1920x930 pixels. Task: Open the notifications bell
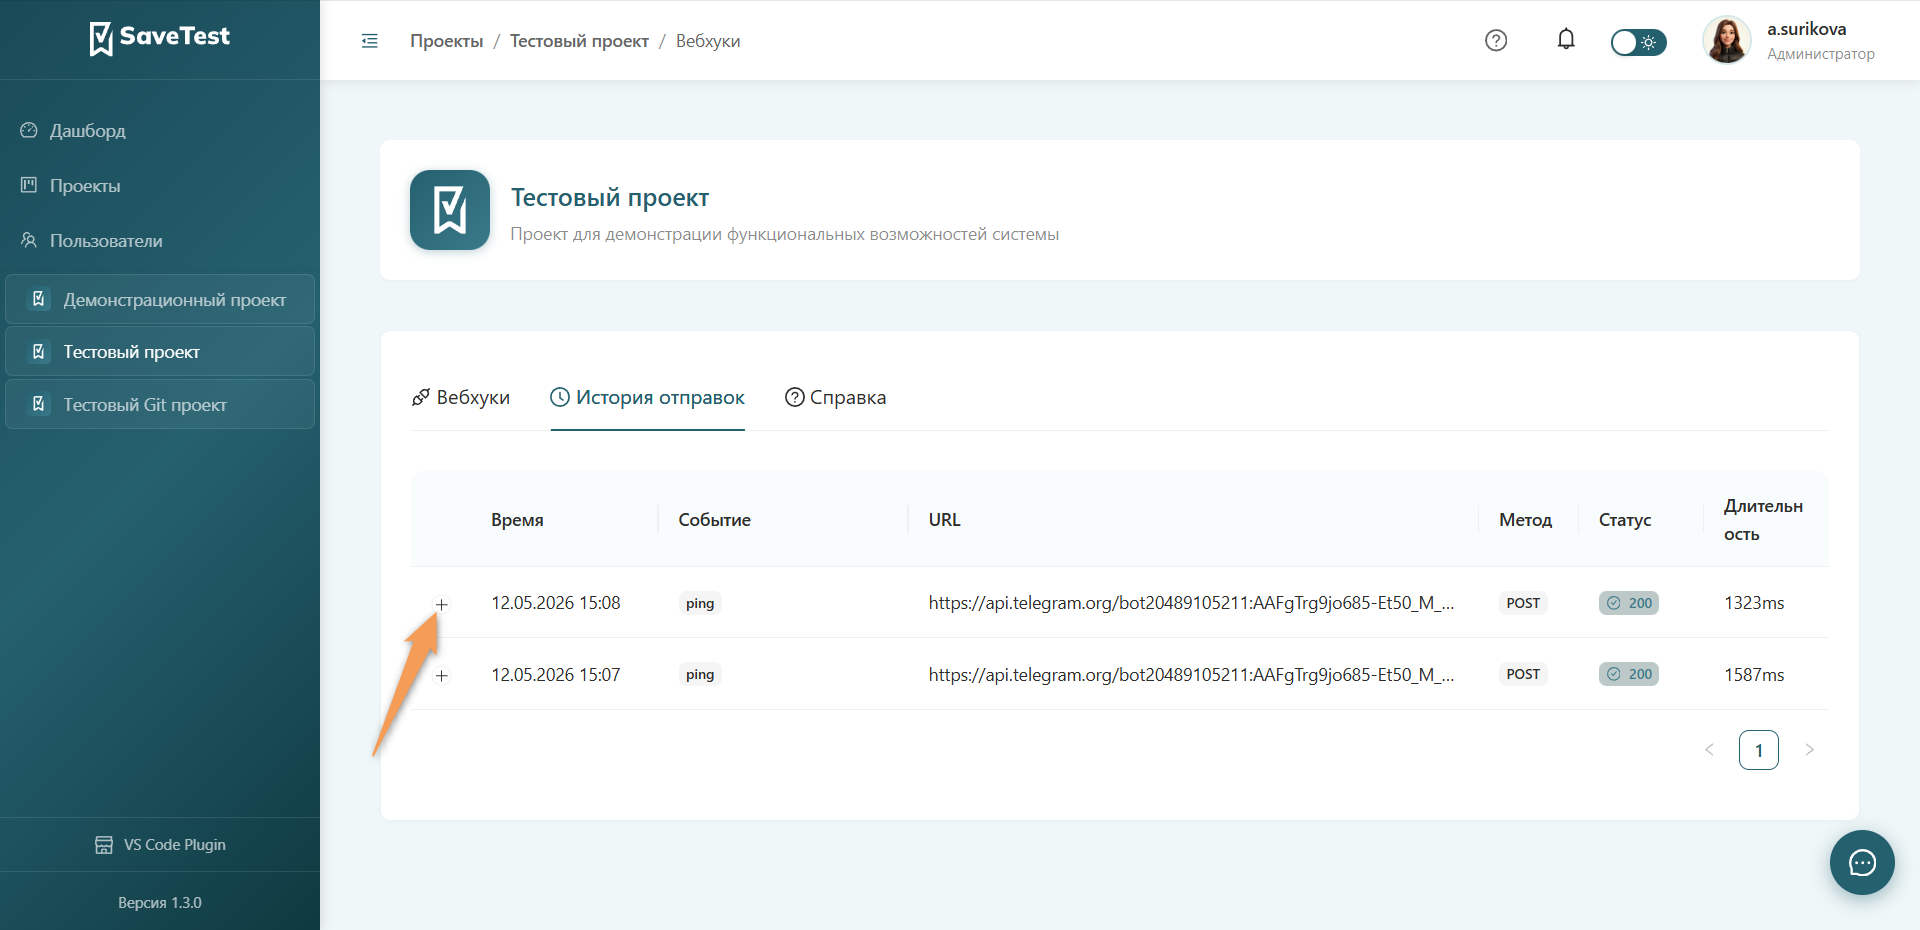tap(1566, 40)
